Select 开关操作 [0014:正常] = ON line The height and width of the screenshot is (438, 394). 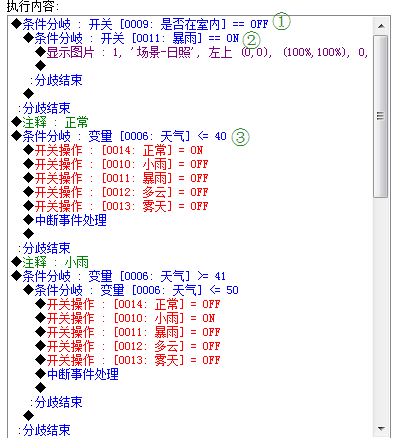tap(113, 150)
